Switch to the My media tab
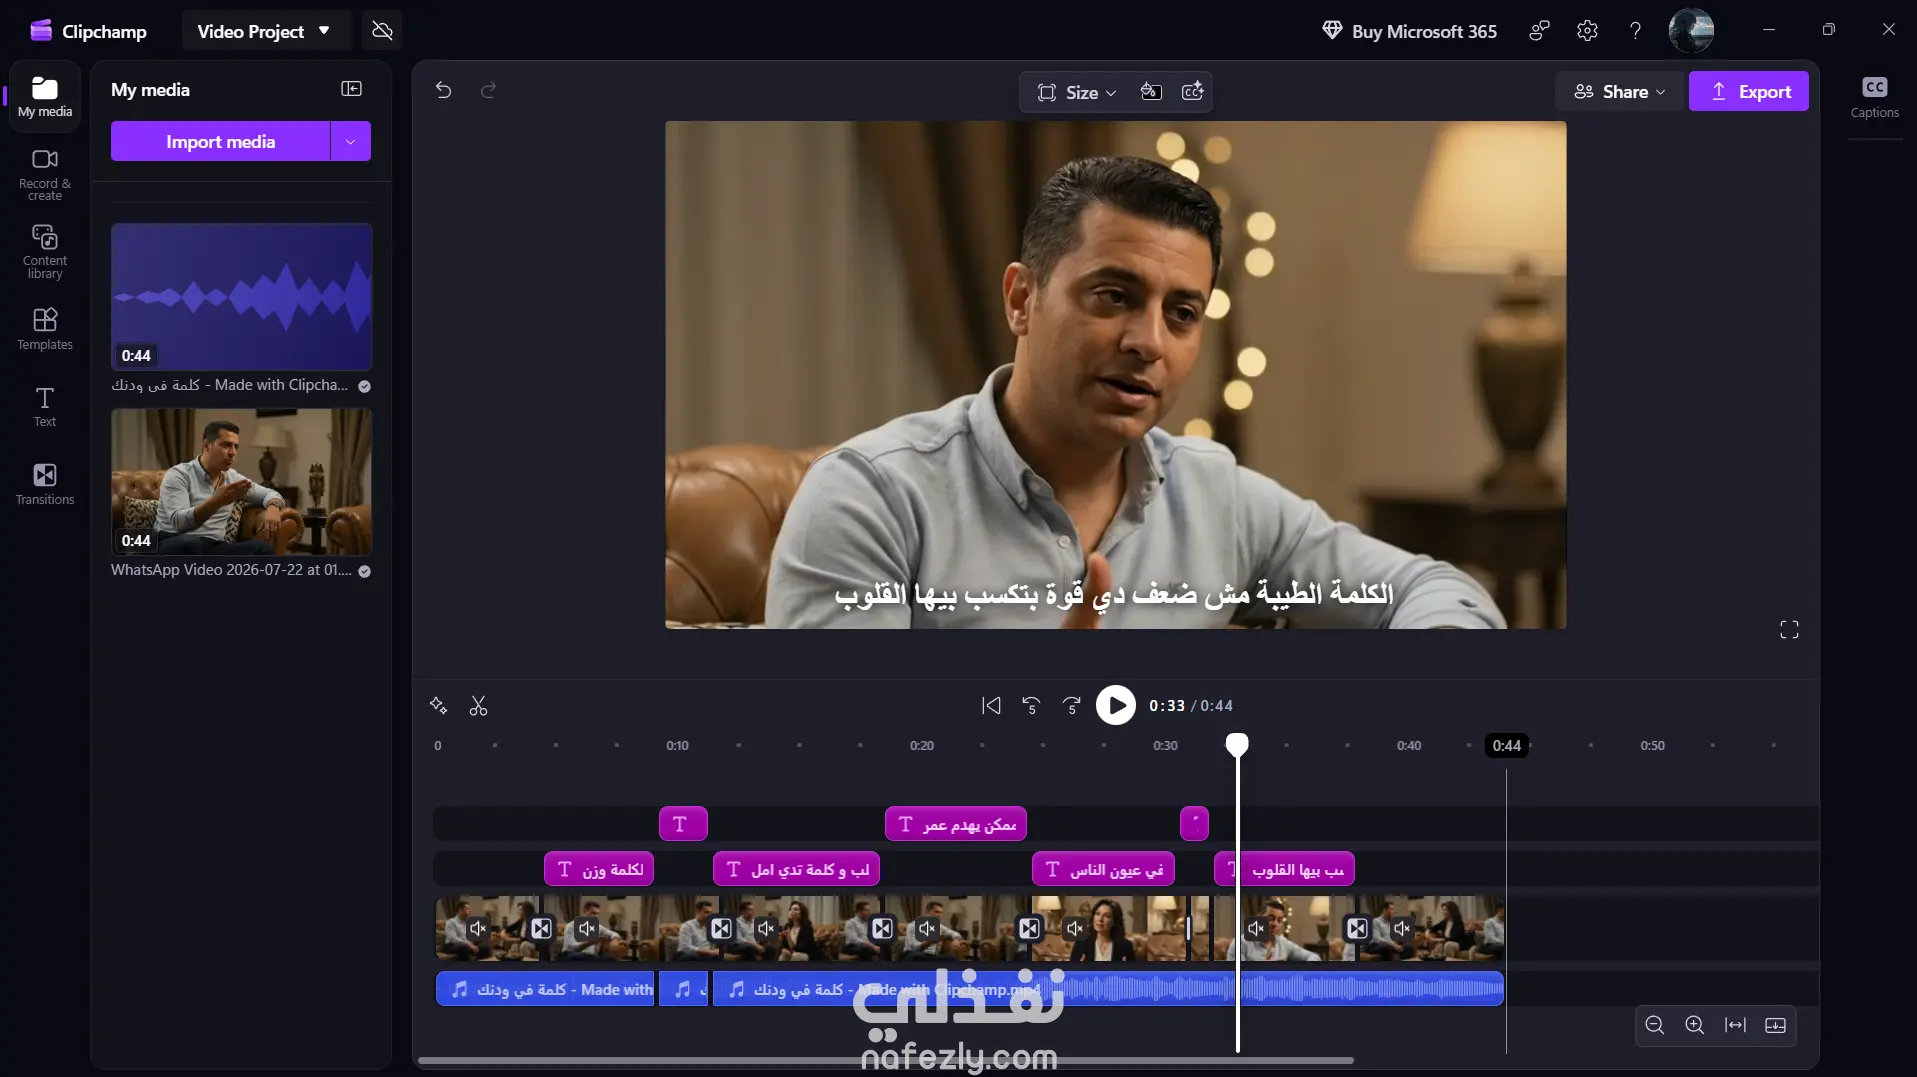 coord(45,97)
